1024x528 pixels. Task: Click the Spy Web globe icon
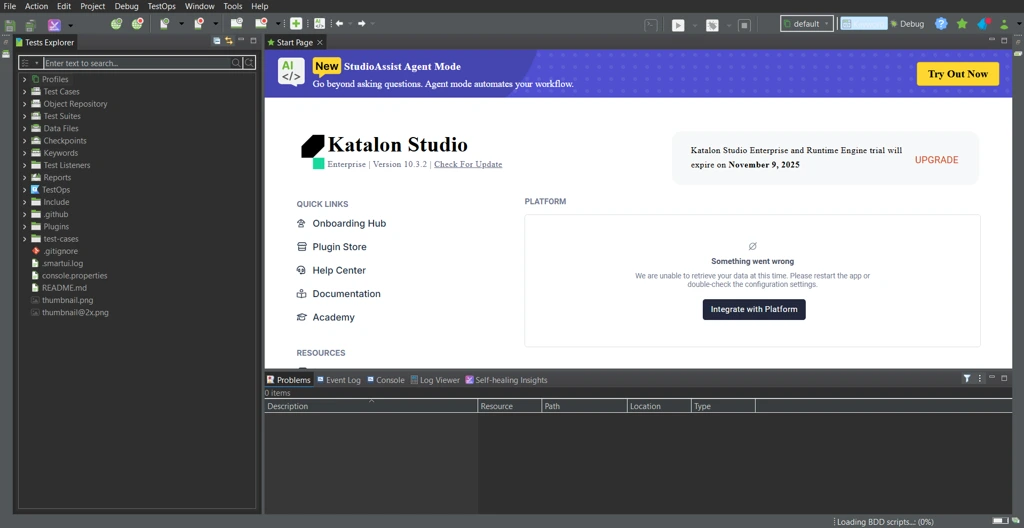(x=116, y=24)
